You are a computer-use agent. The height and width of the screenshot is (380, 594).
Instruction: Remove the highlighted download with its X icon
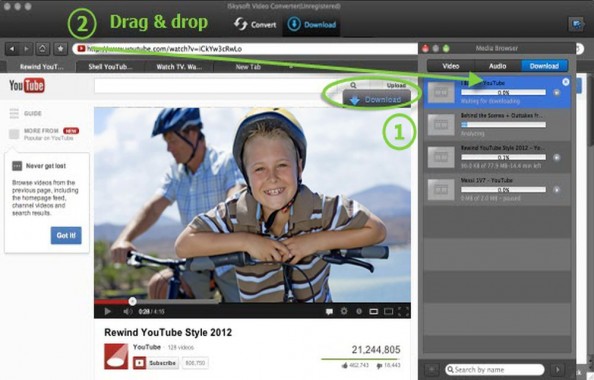566,82
